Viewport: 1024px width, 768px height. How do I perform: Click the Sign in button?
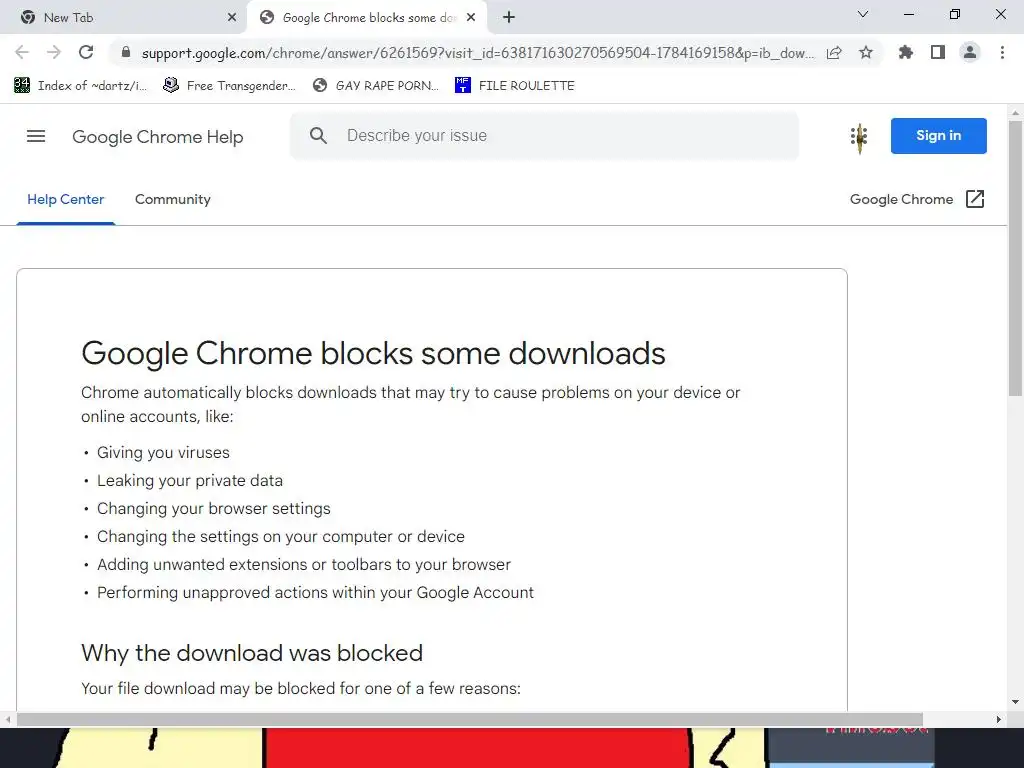938,136
